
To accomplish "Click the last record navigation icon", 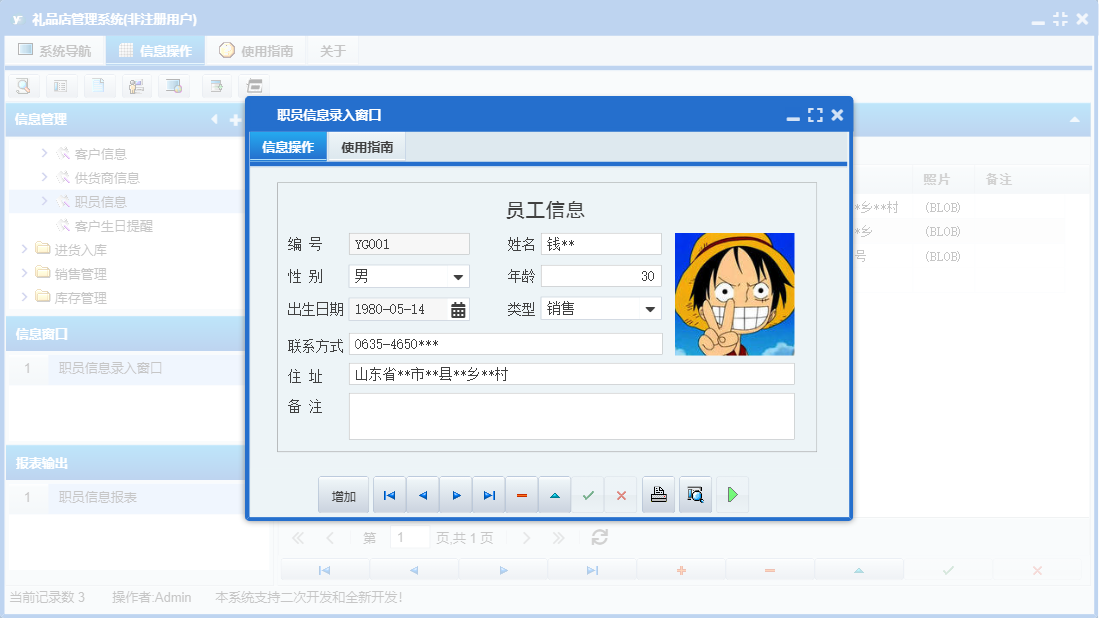I will [488, 494].
